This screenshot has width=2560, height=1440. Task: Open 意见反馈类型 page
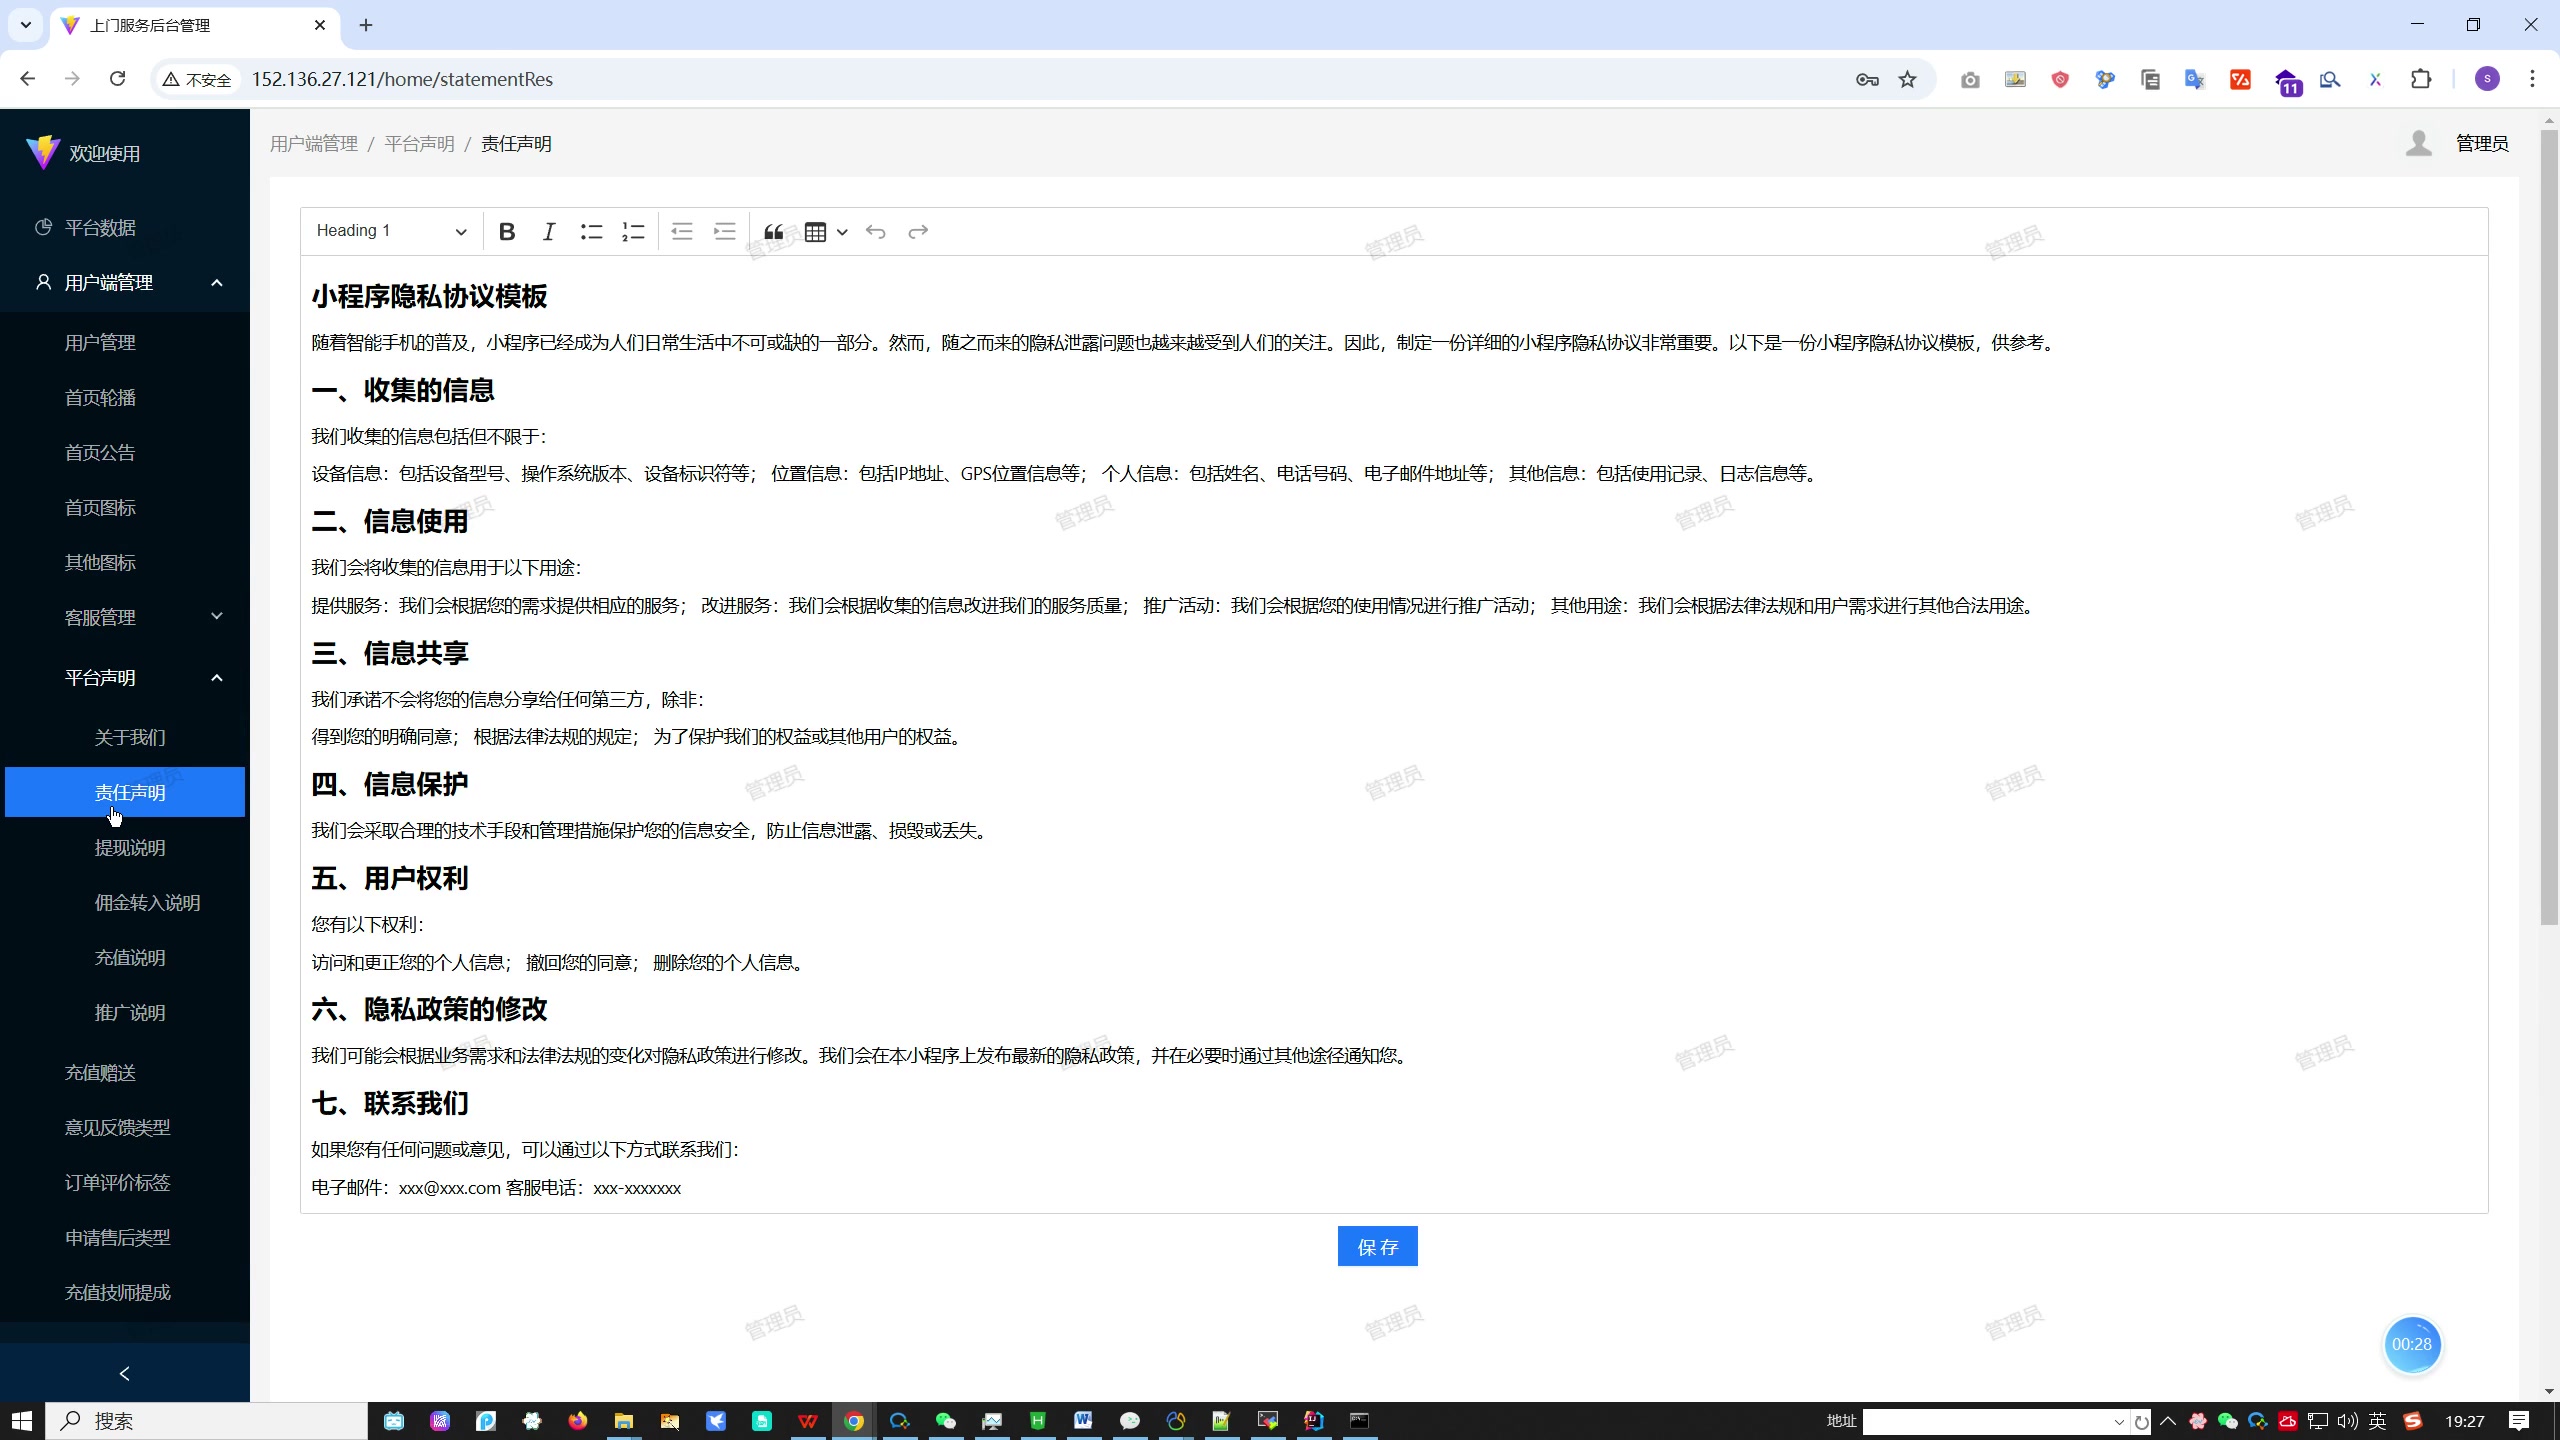(x=125, y=1128)
